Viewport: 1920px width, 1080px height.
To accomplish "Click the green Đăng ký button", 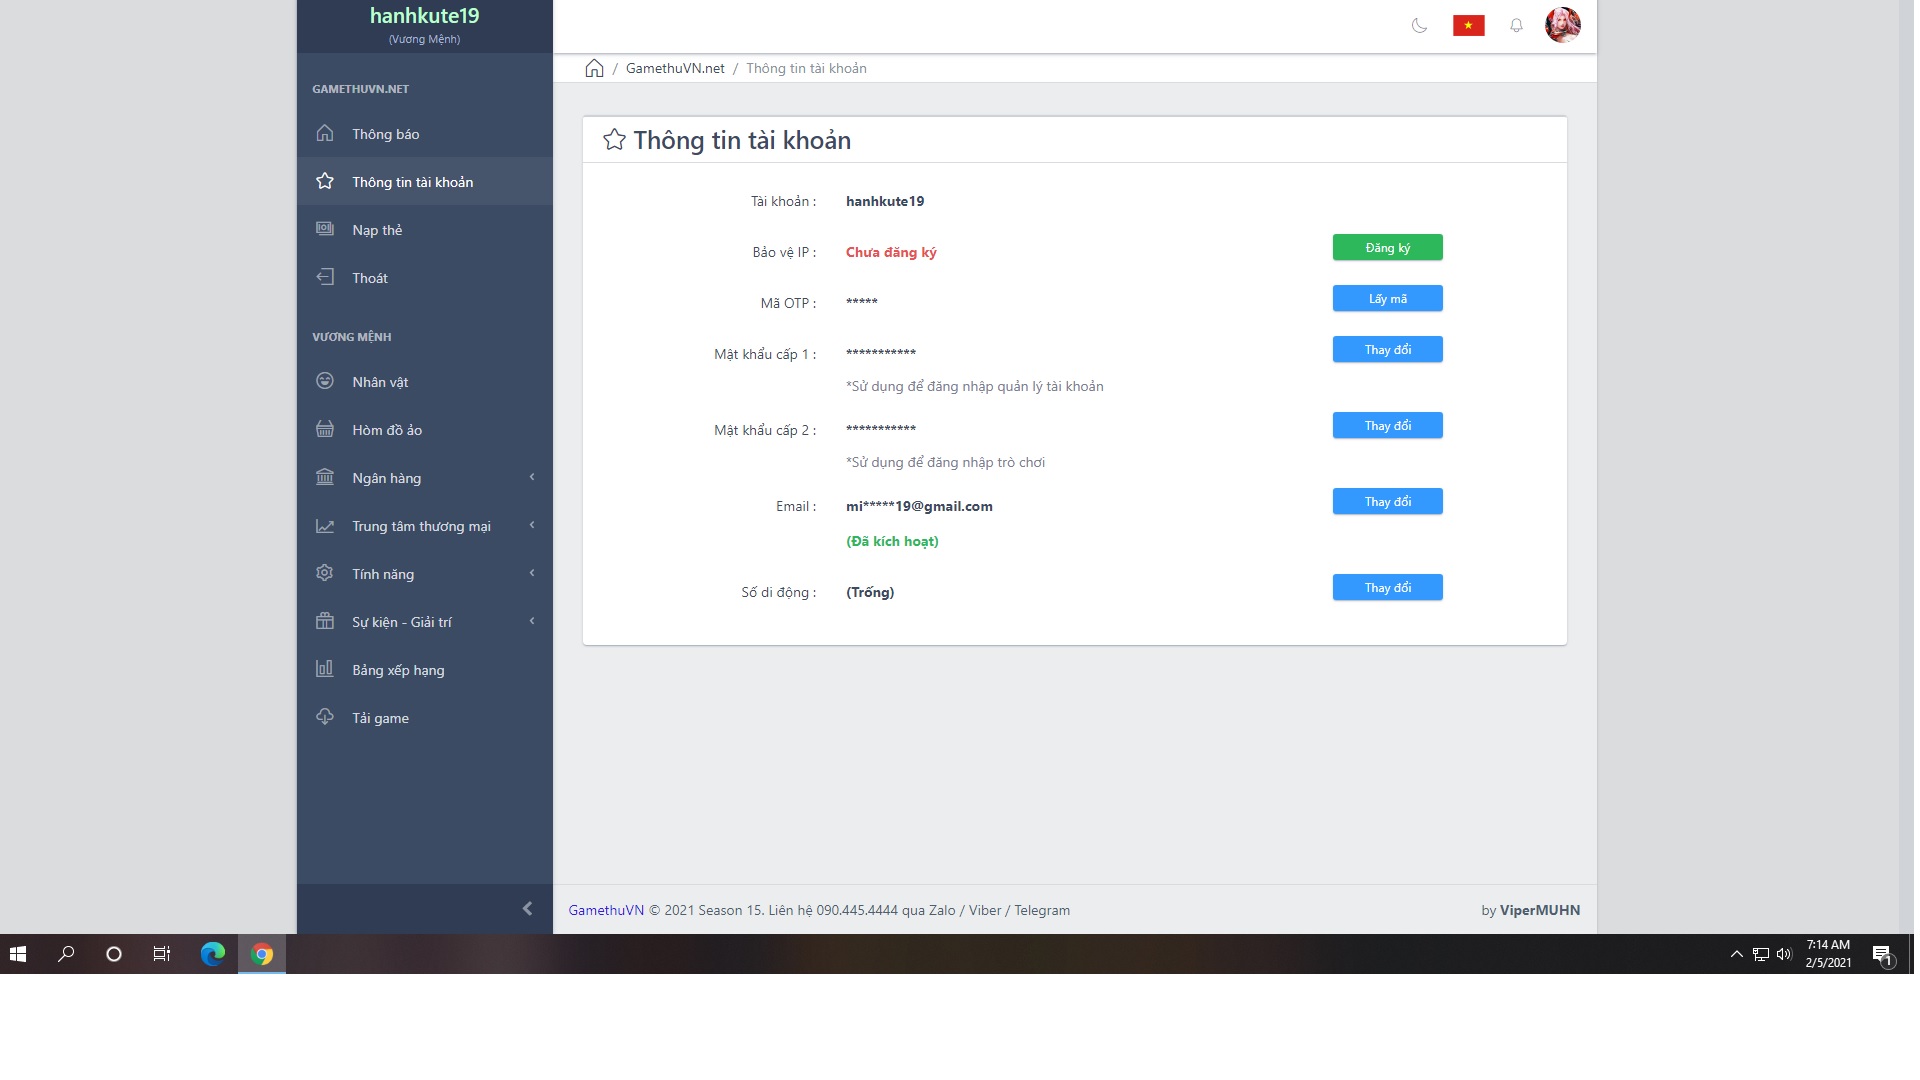I will point(1387,247).
